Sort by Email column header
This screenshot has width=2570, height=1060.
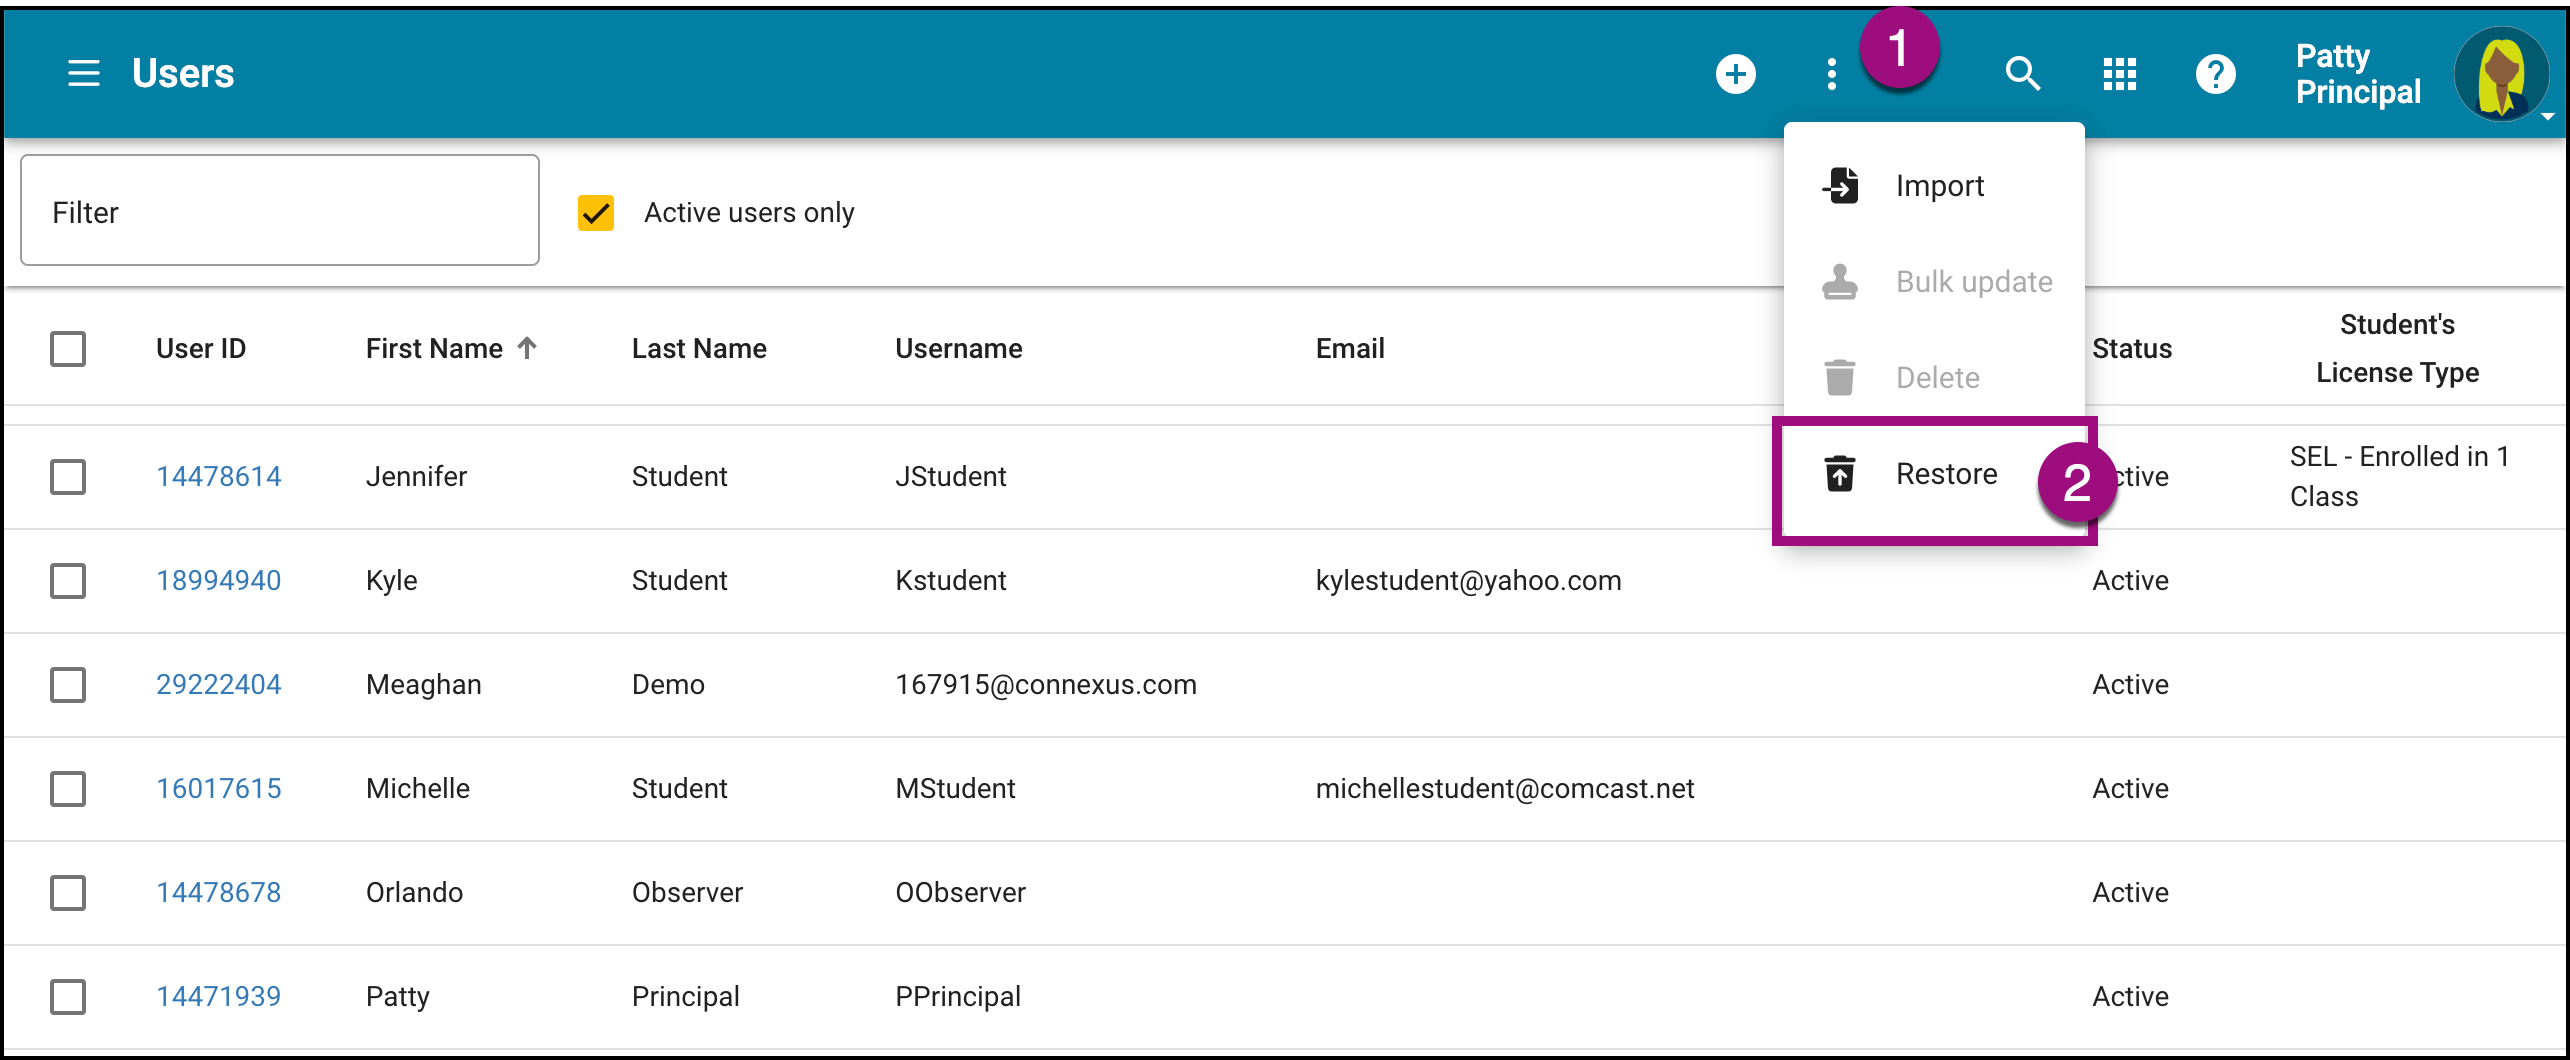click(x=1350, y=349)
